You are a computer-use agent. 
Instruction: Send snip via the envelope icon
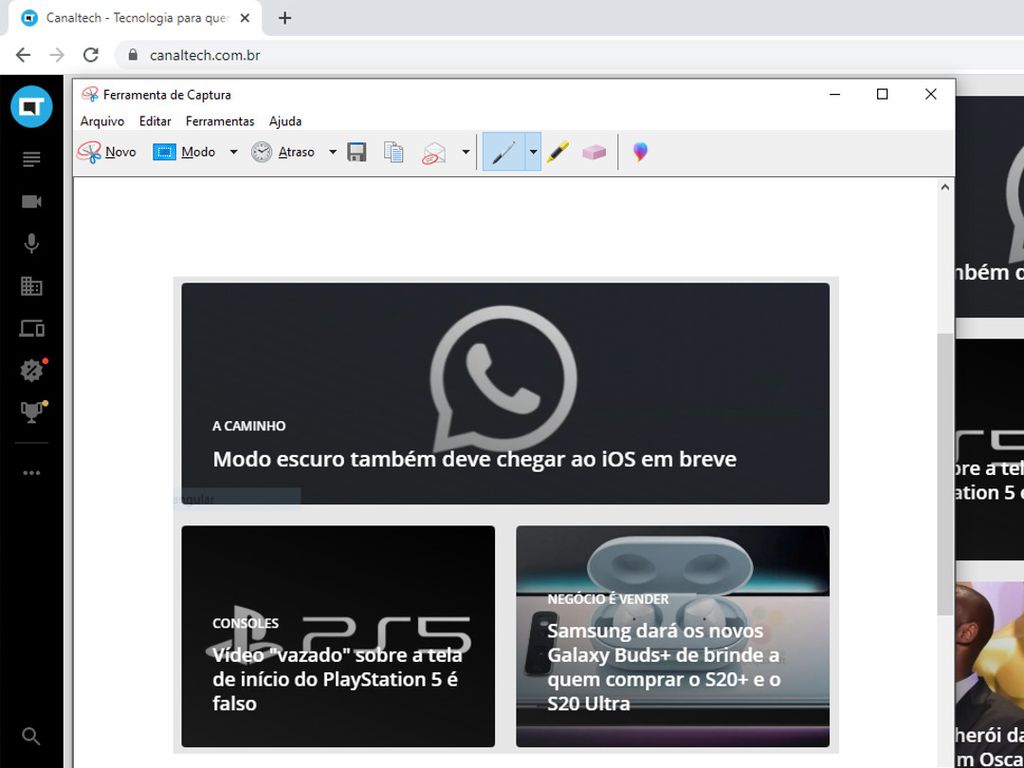point(434,153)
